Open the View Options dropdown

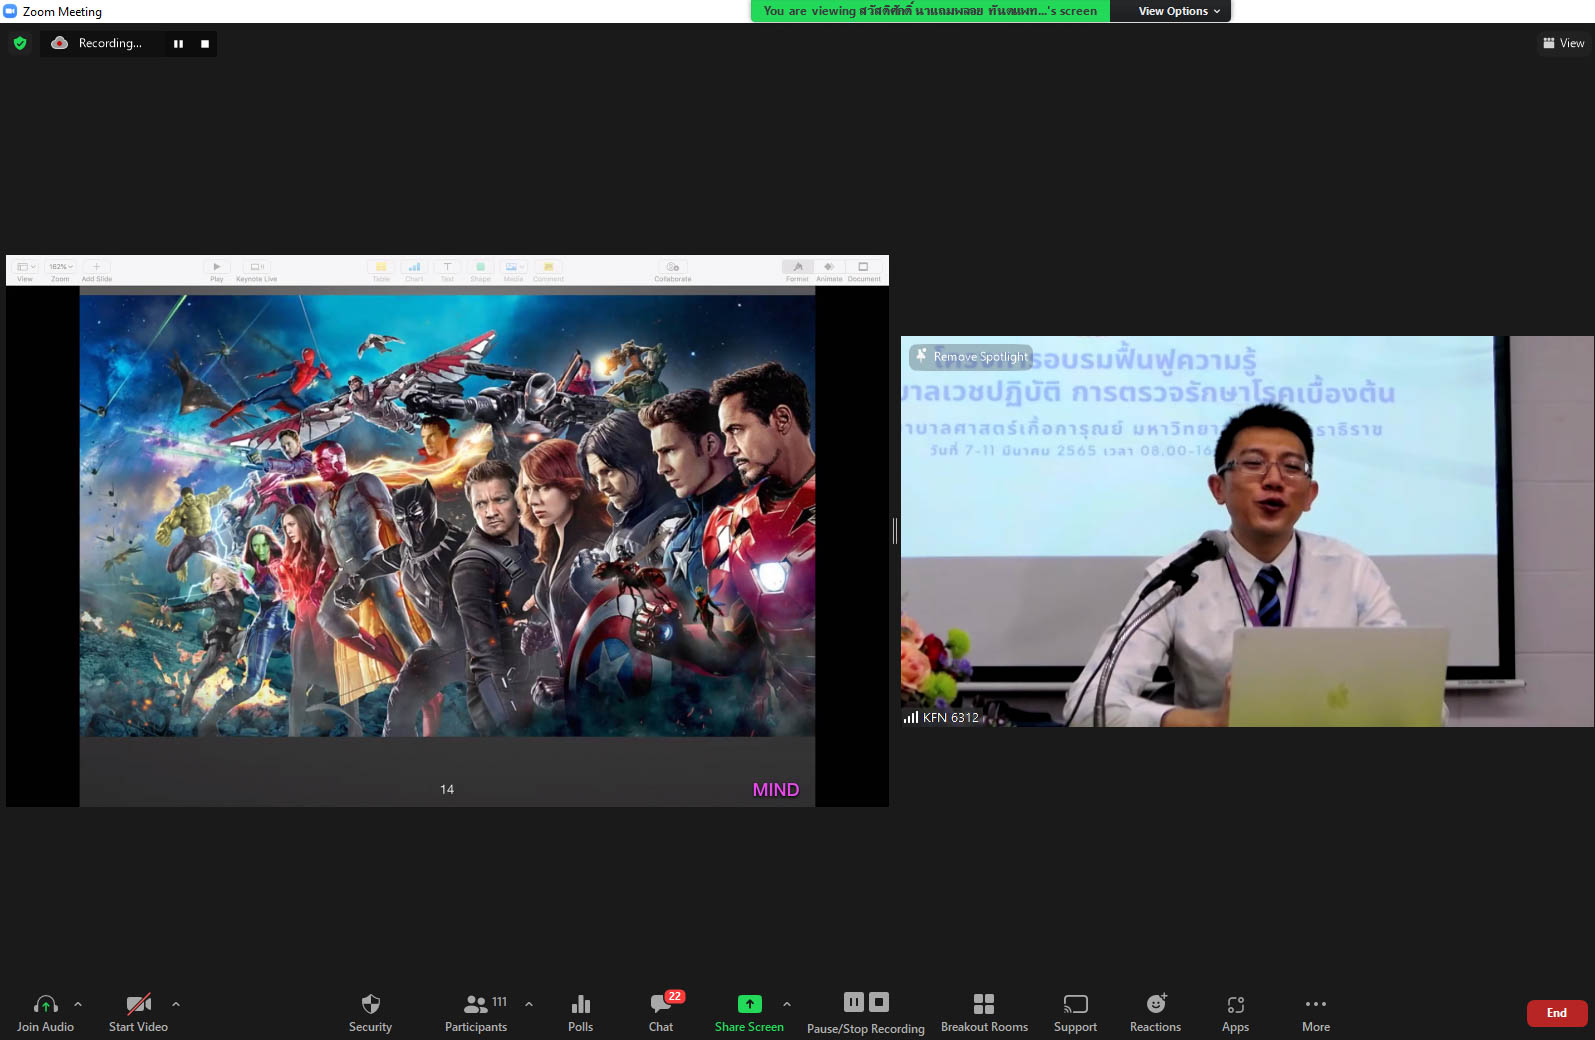tap(1179, 11)
